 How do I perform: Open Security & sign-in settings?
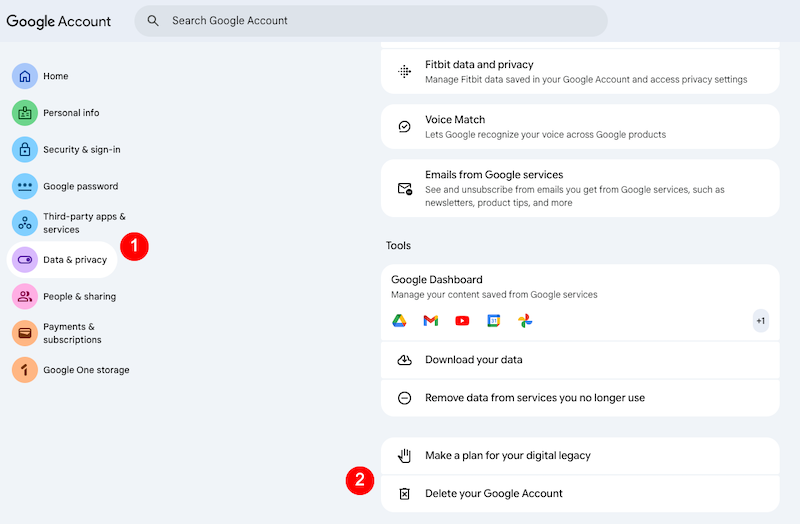coord(66,149)
